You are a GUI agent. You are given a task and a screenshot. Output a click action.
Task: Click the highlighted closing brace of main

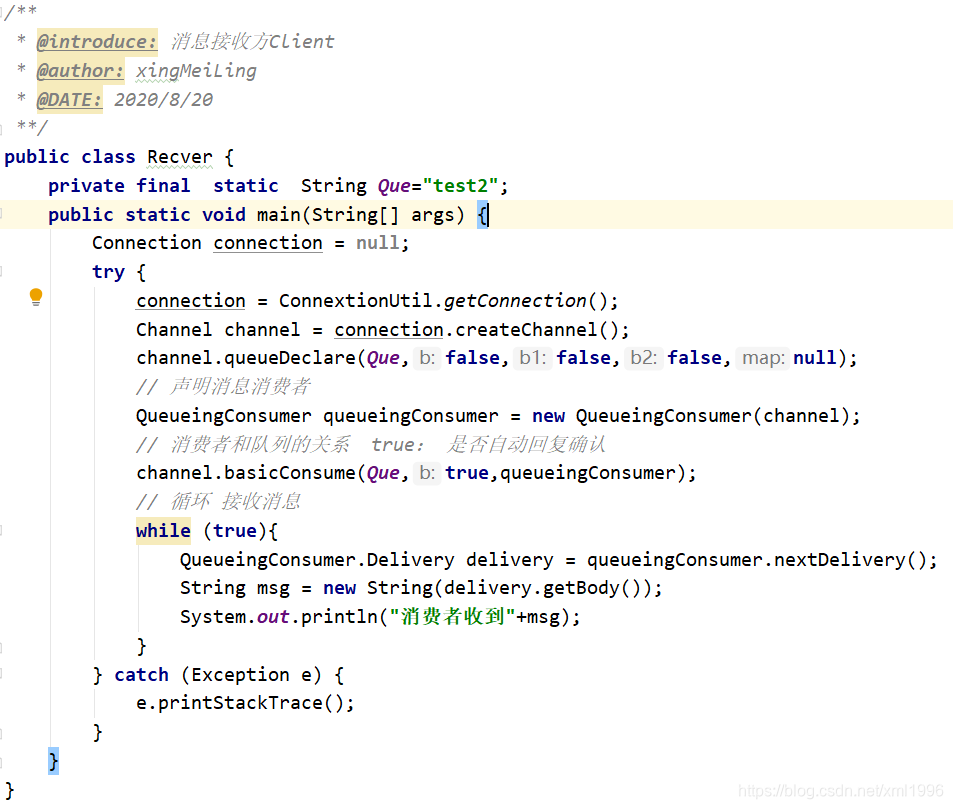point(53,761)
